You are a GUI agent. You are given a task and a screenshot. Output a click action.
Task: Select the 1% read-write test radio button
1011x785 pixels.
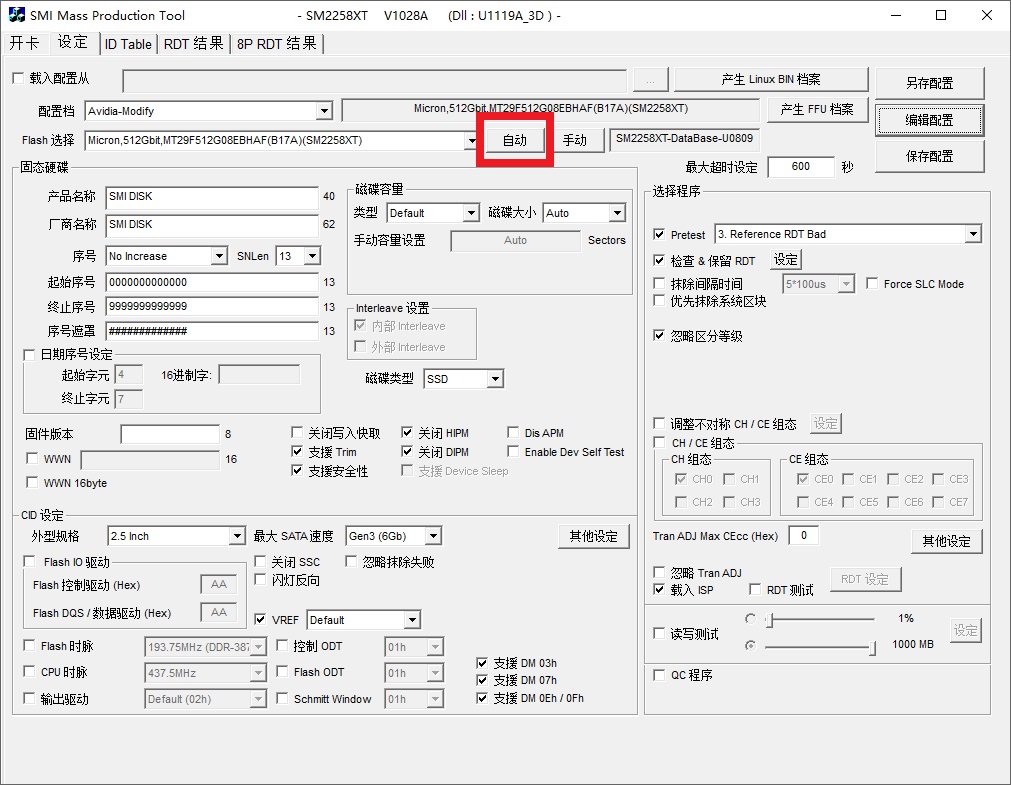coord(751,619)
